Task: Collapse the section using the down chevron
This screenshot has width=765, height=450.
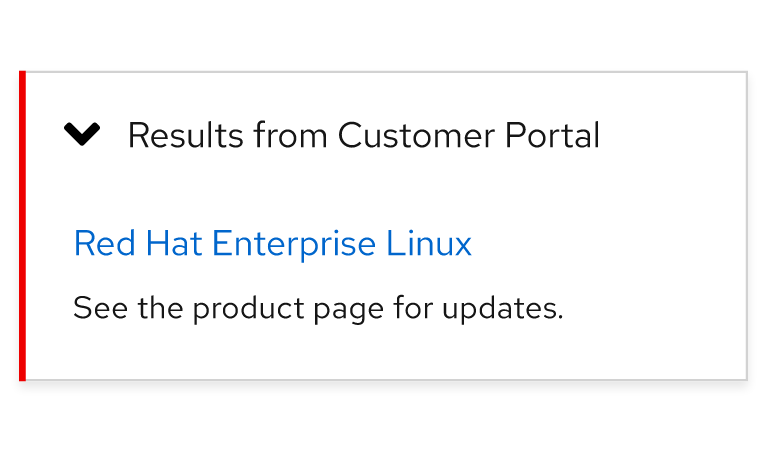Action: [x=82, y=134]
